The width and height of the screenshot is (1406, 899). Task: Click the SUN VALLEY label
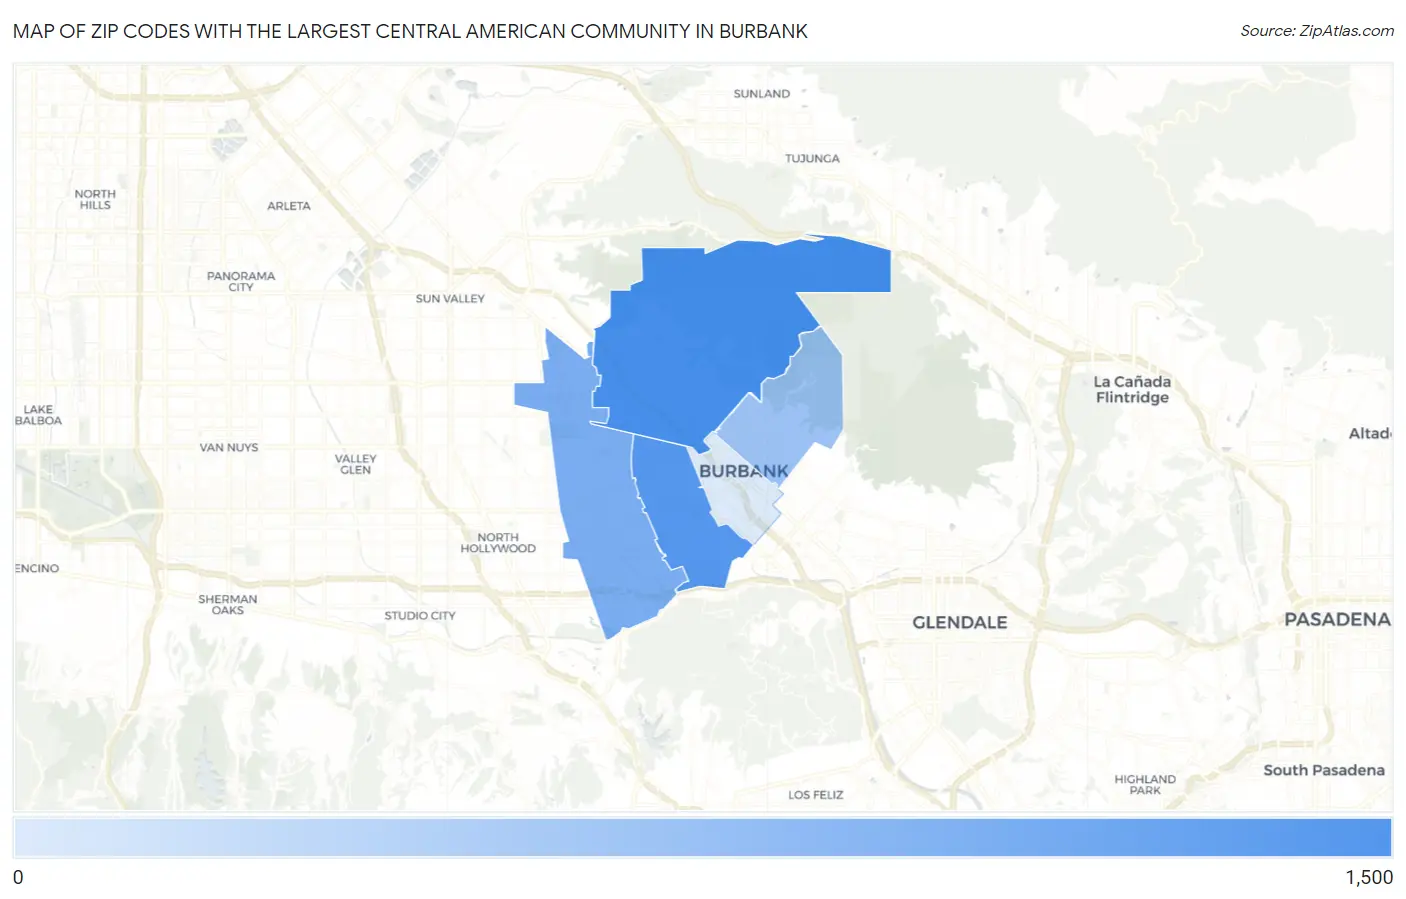tap(450, 299)
